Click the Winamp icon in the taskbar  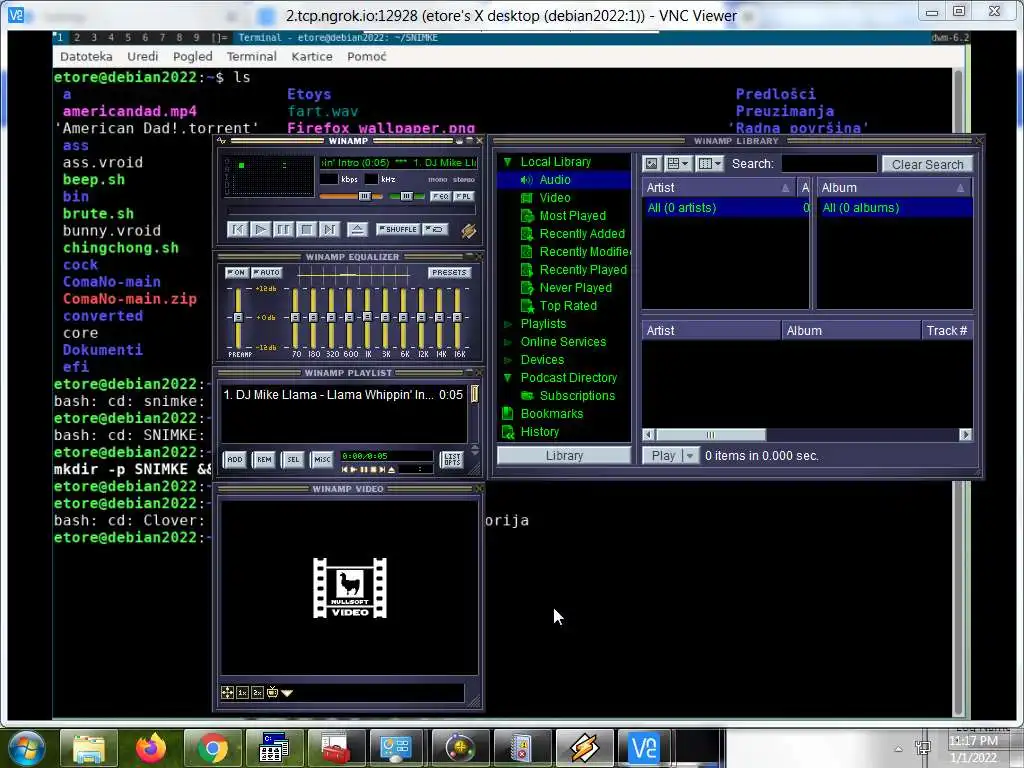click(584, 748)
